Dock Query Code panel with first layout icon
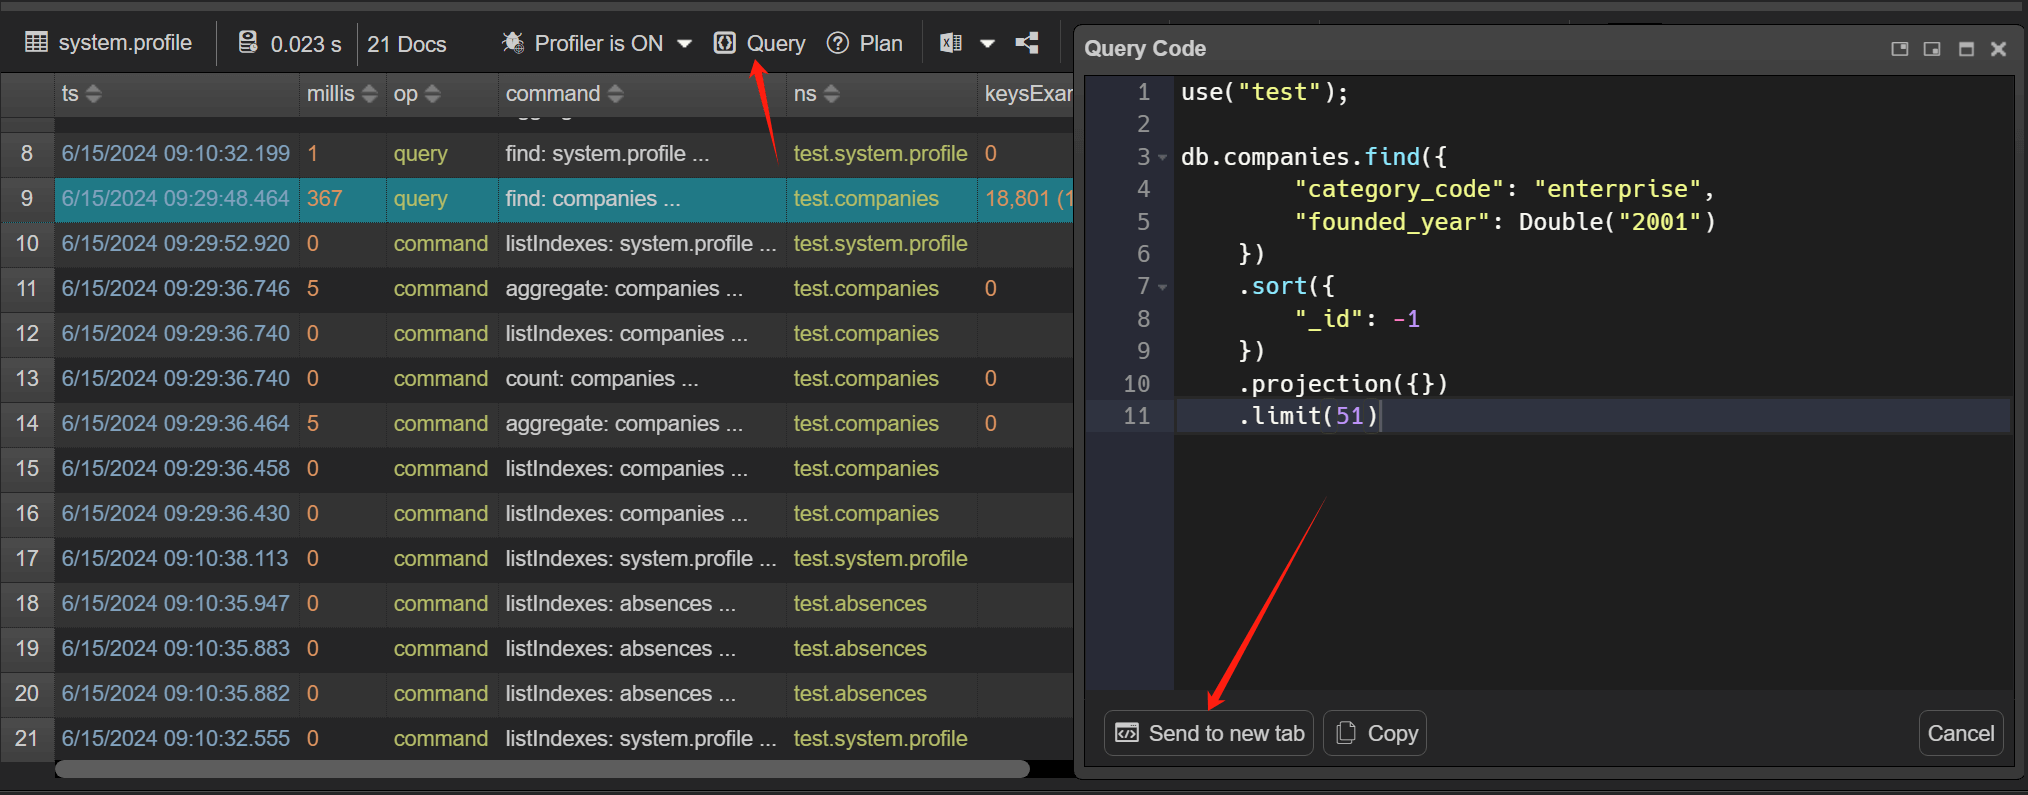Viewport: 2028px width, 795px height. tap(1900, 48)
